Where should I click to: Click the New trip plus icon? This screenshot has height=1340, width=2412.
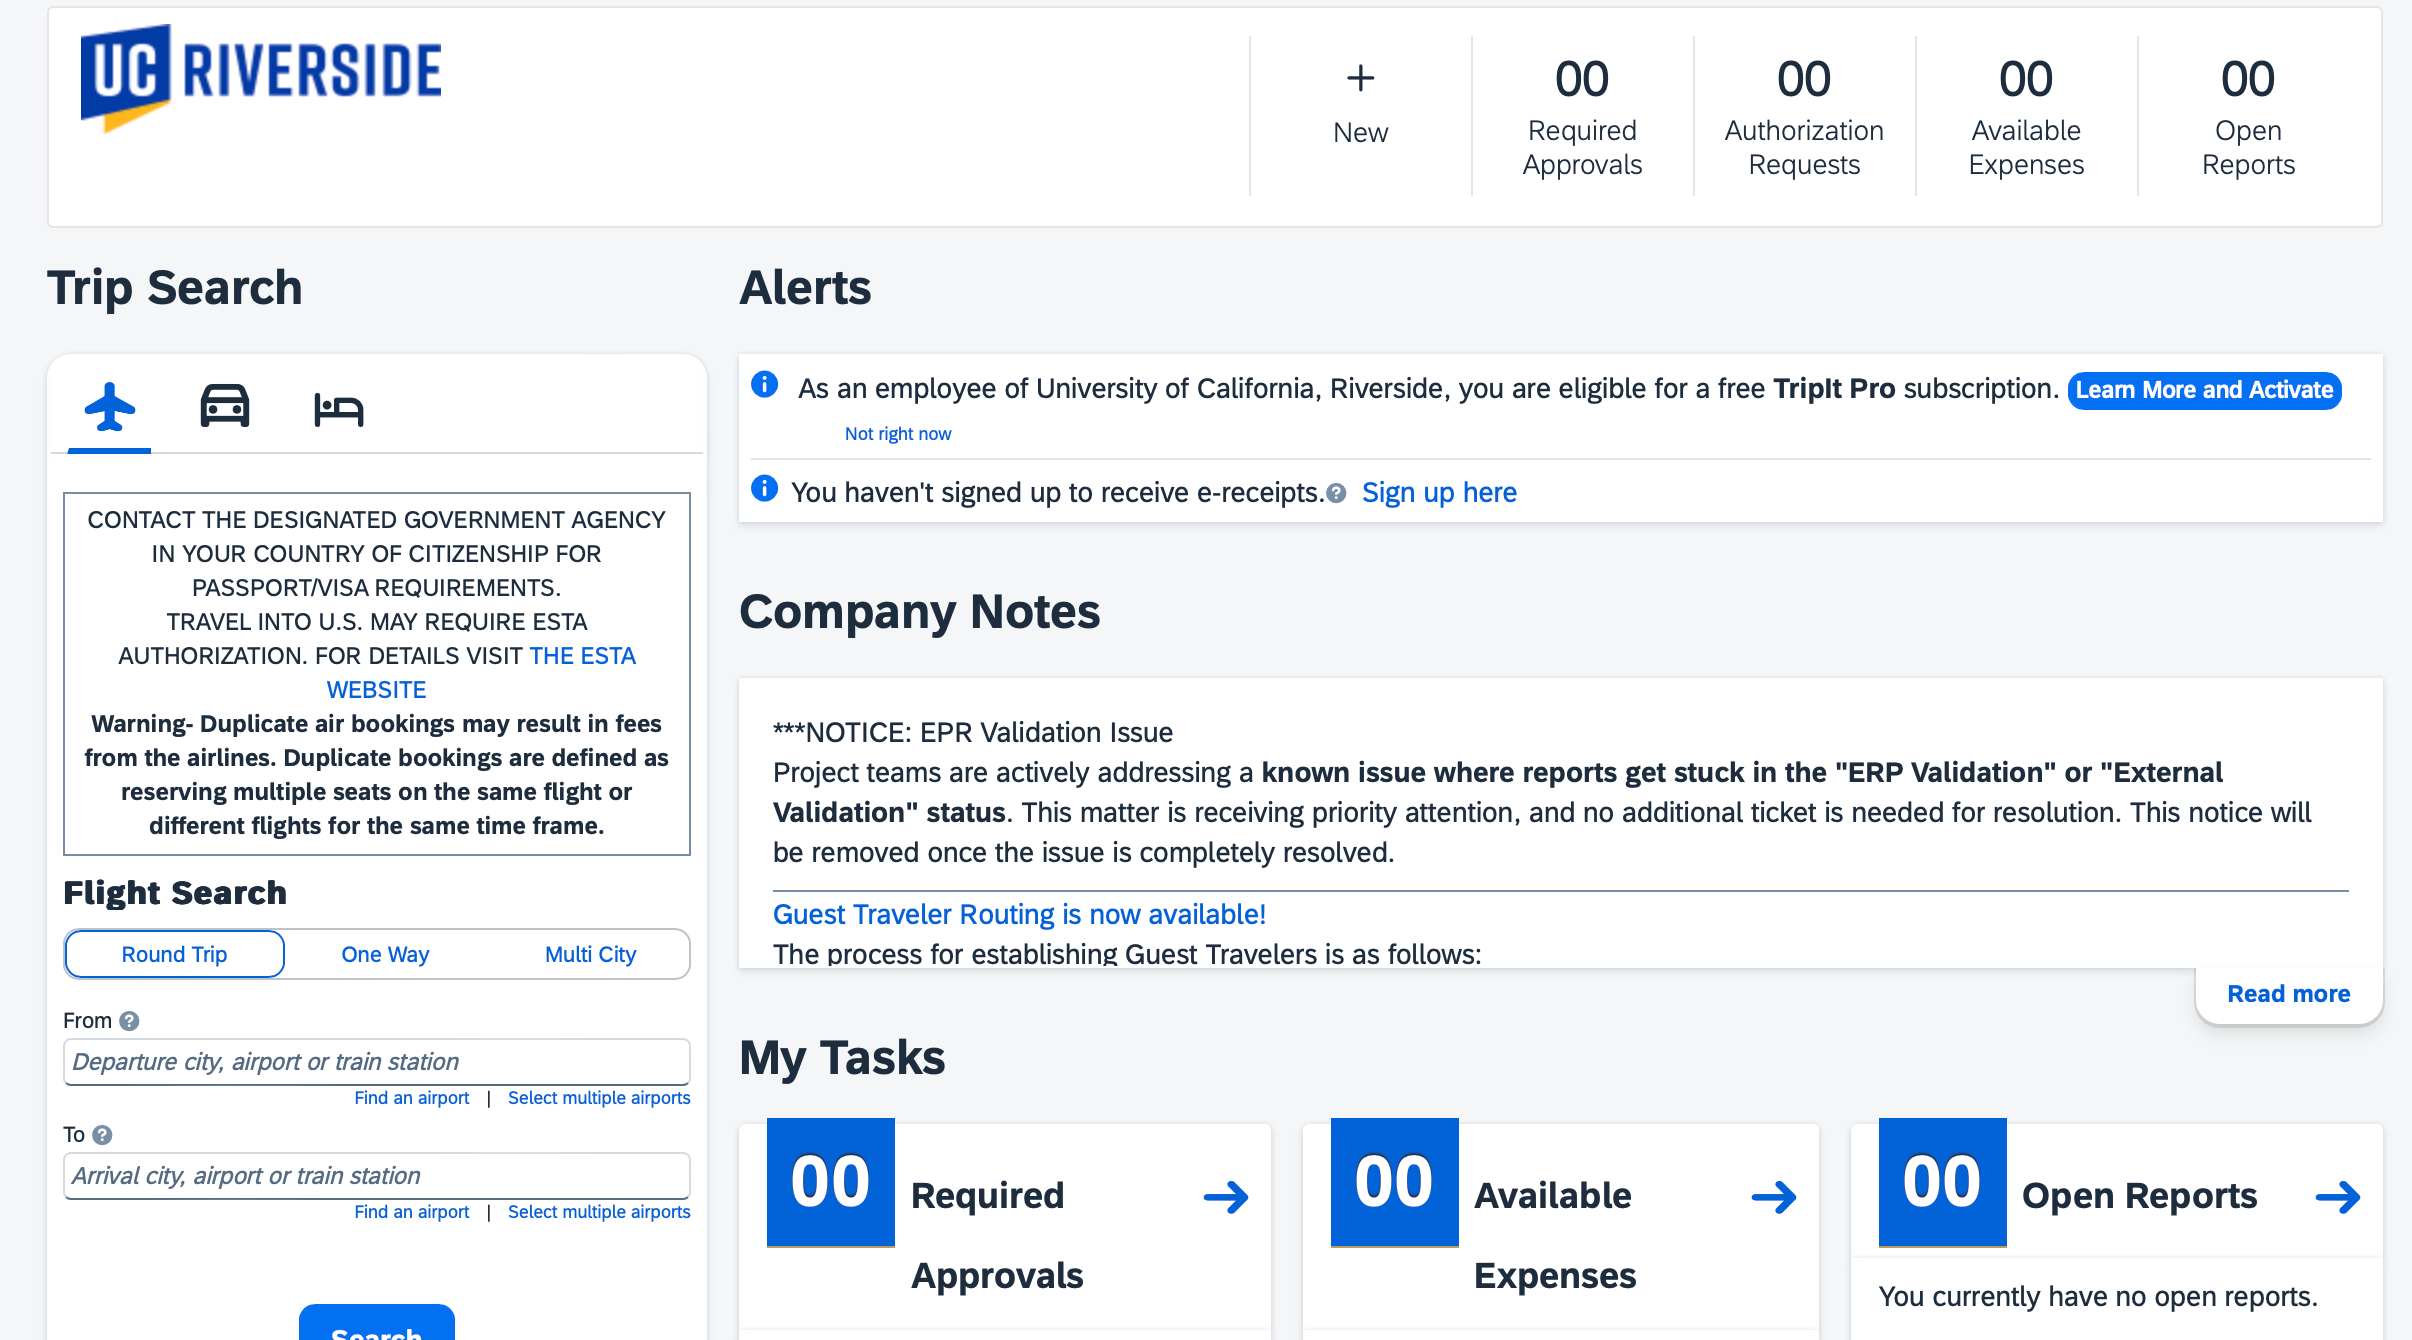pos(1359,78)
